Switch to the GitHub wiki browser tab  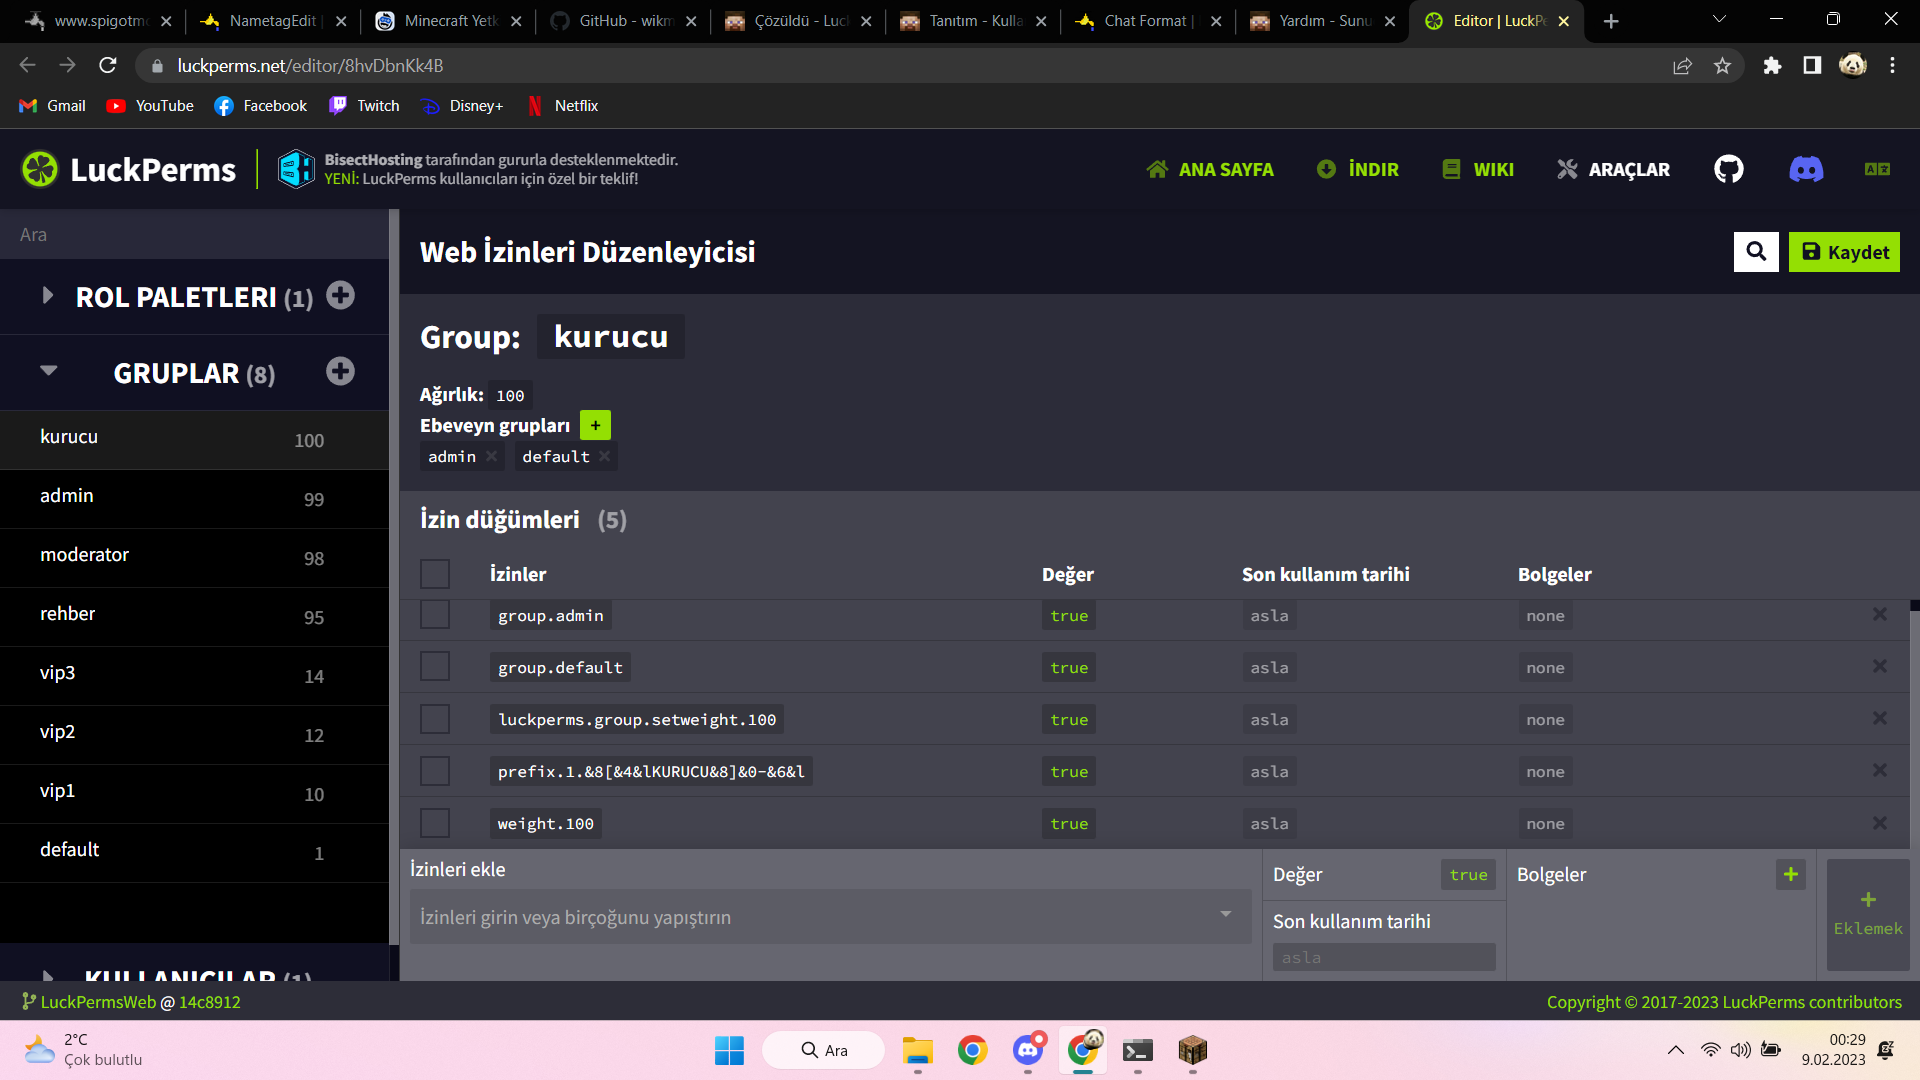click(x=625, y=21)
